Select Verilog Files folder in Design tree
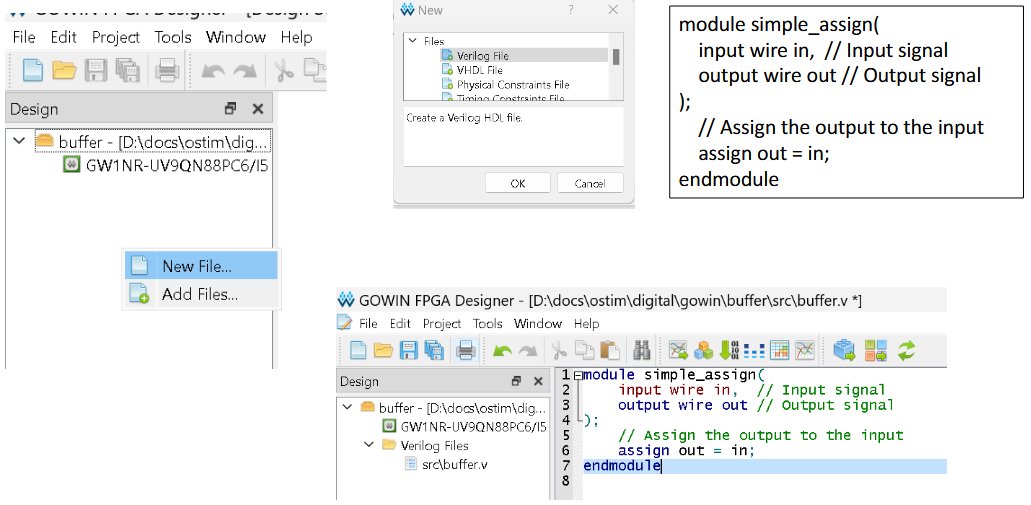This screenshot has width=1031, height=505. click(x=434, y=445)
